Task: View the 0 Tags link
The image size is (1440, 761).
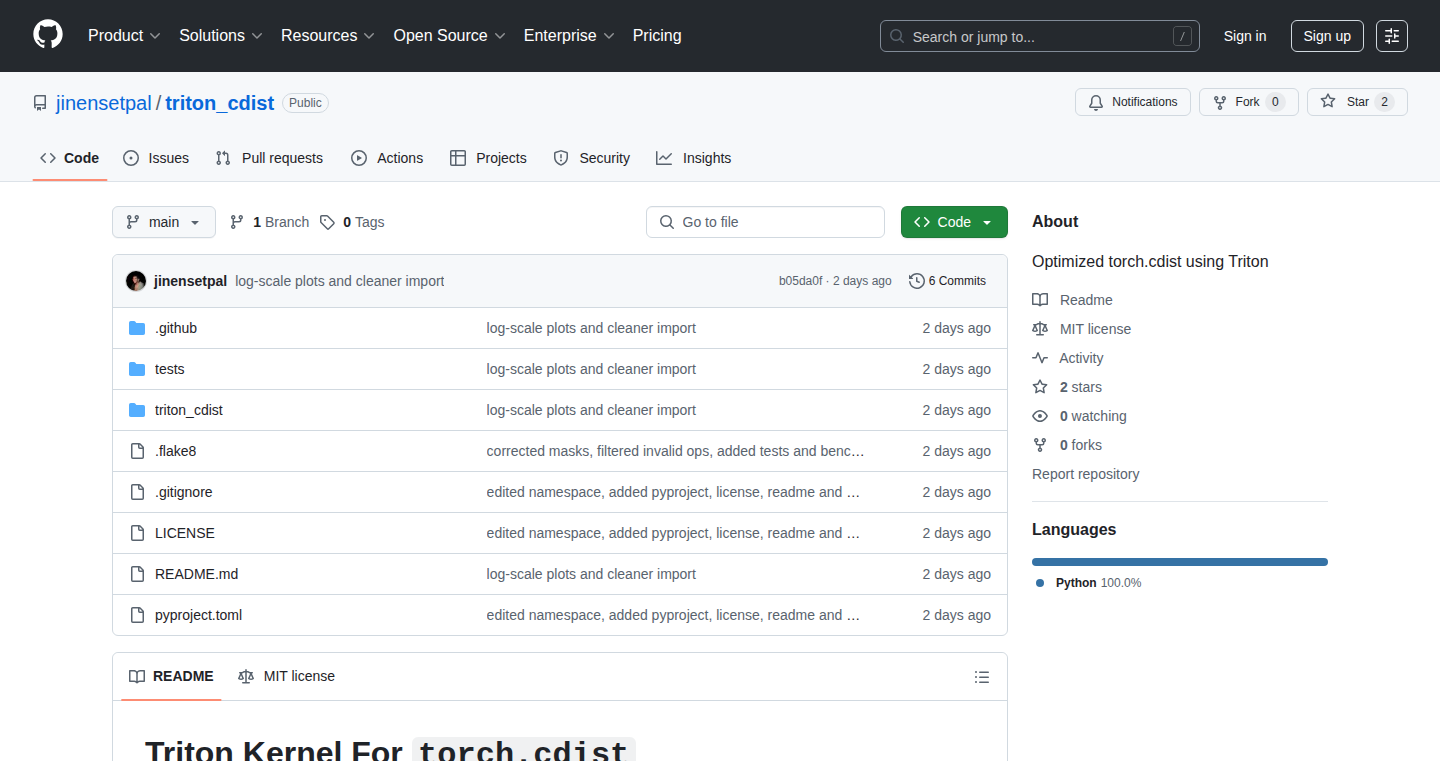Action: point(352,222)
